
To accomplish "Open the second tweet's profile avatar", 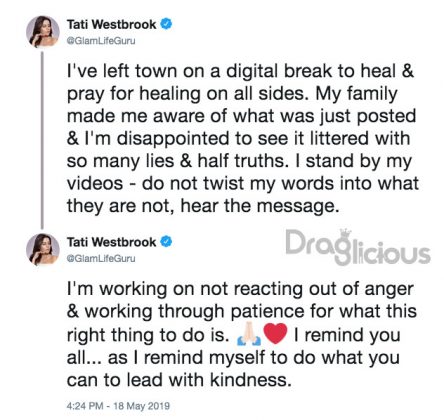I will tap(43, 249).
